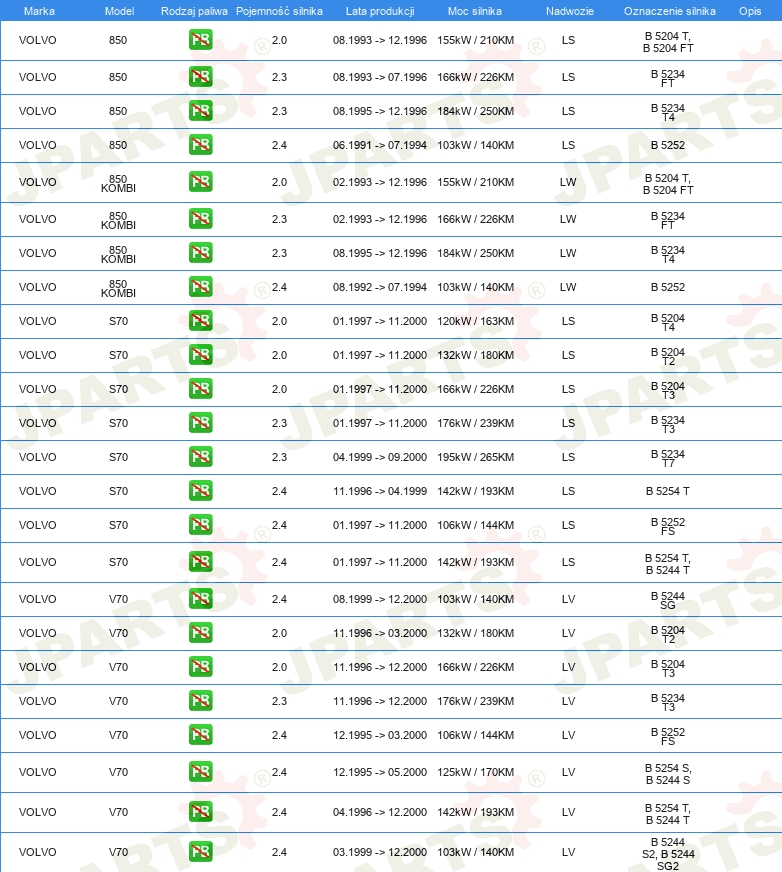This screenshot has width=782, height=872.
Task: Click petrol icon for 850 KOMBI 184kW row
Action: click(x=200, y=252)
